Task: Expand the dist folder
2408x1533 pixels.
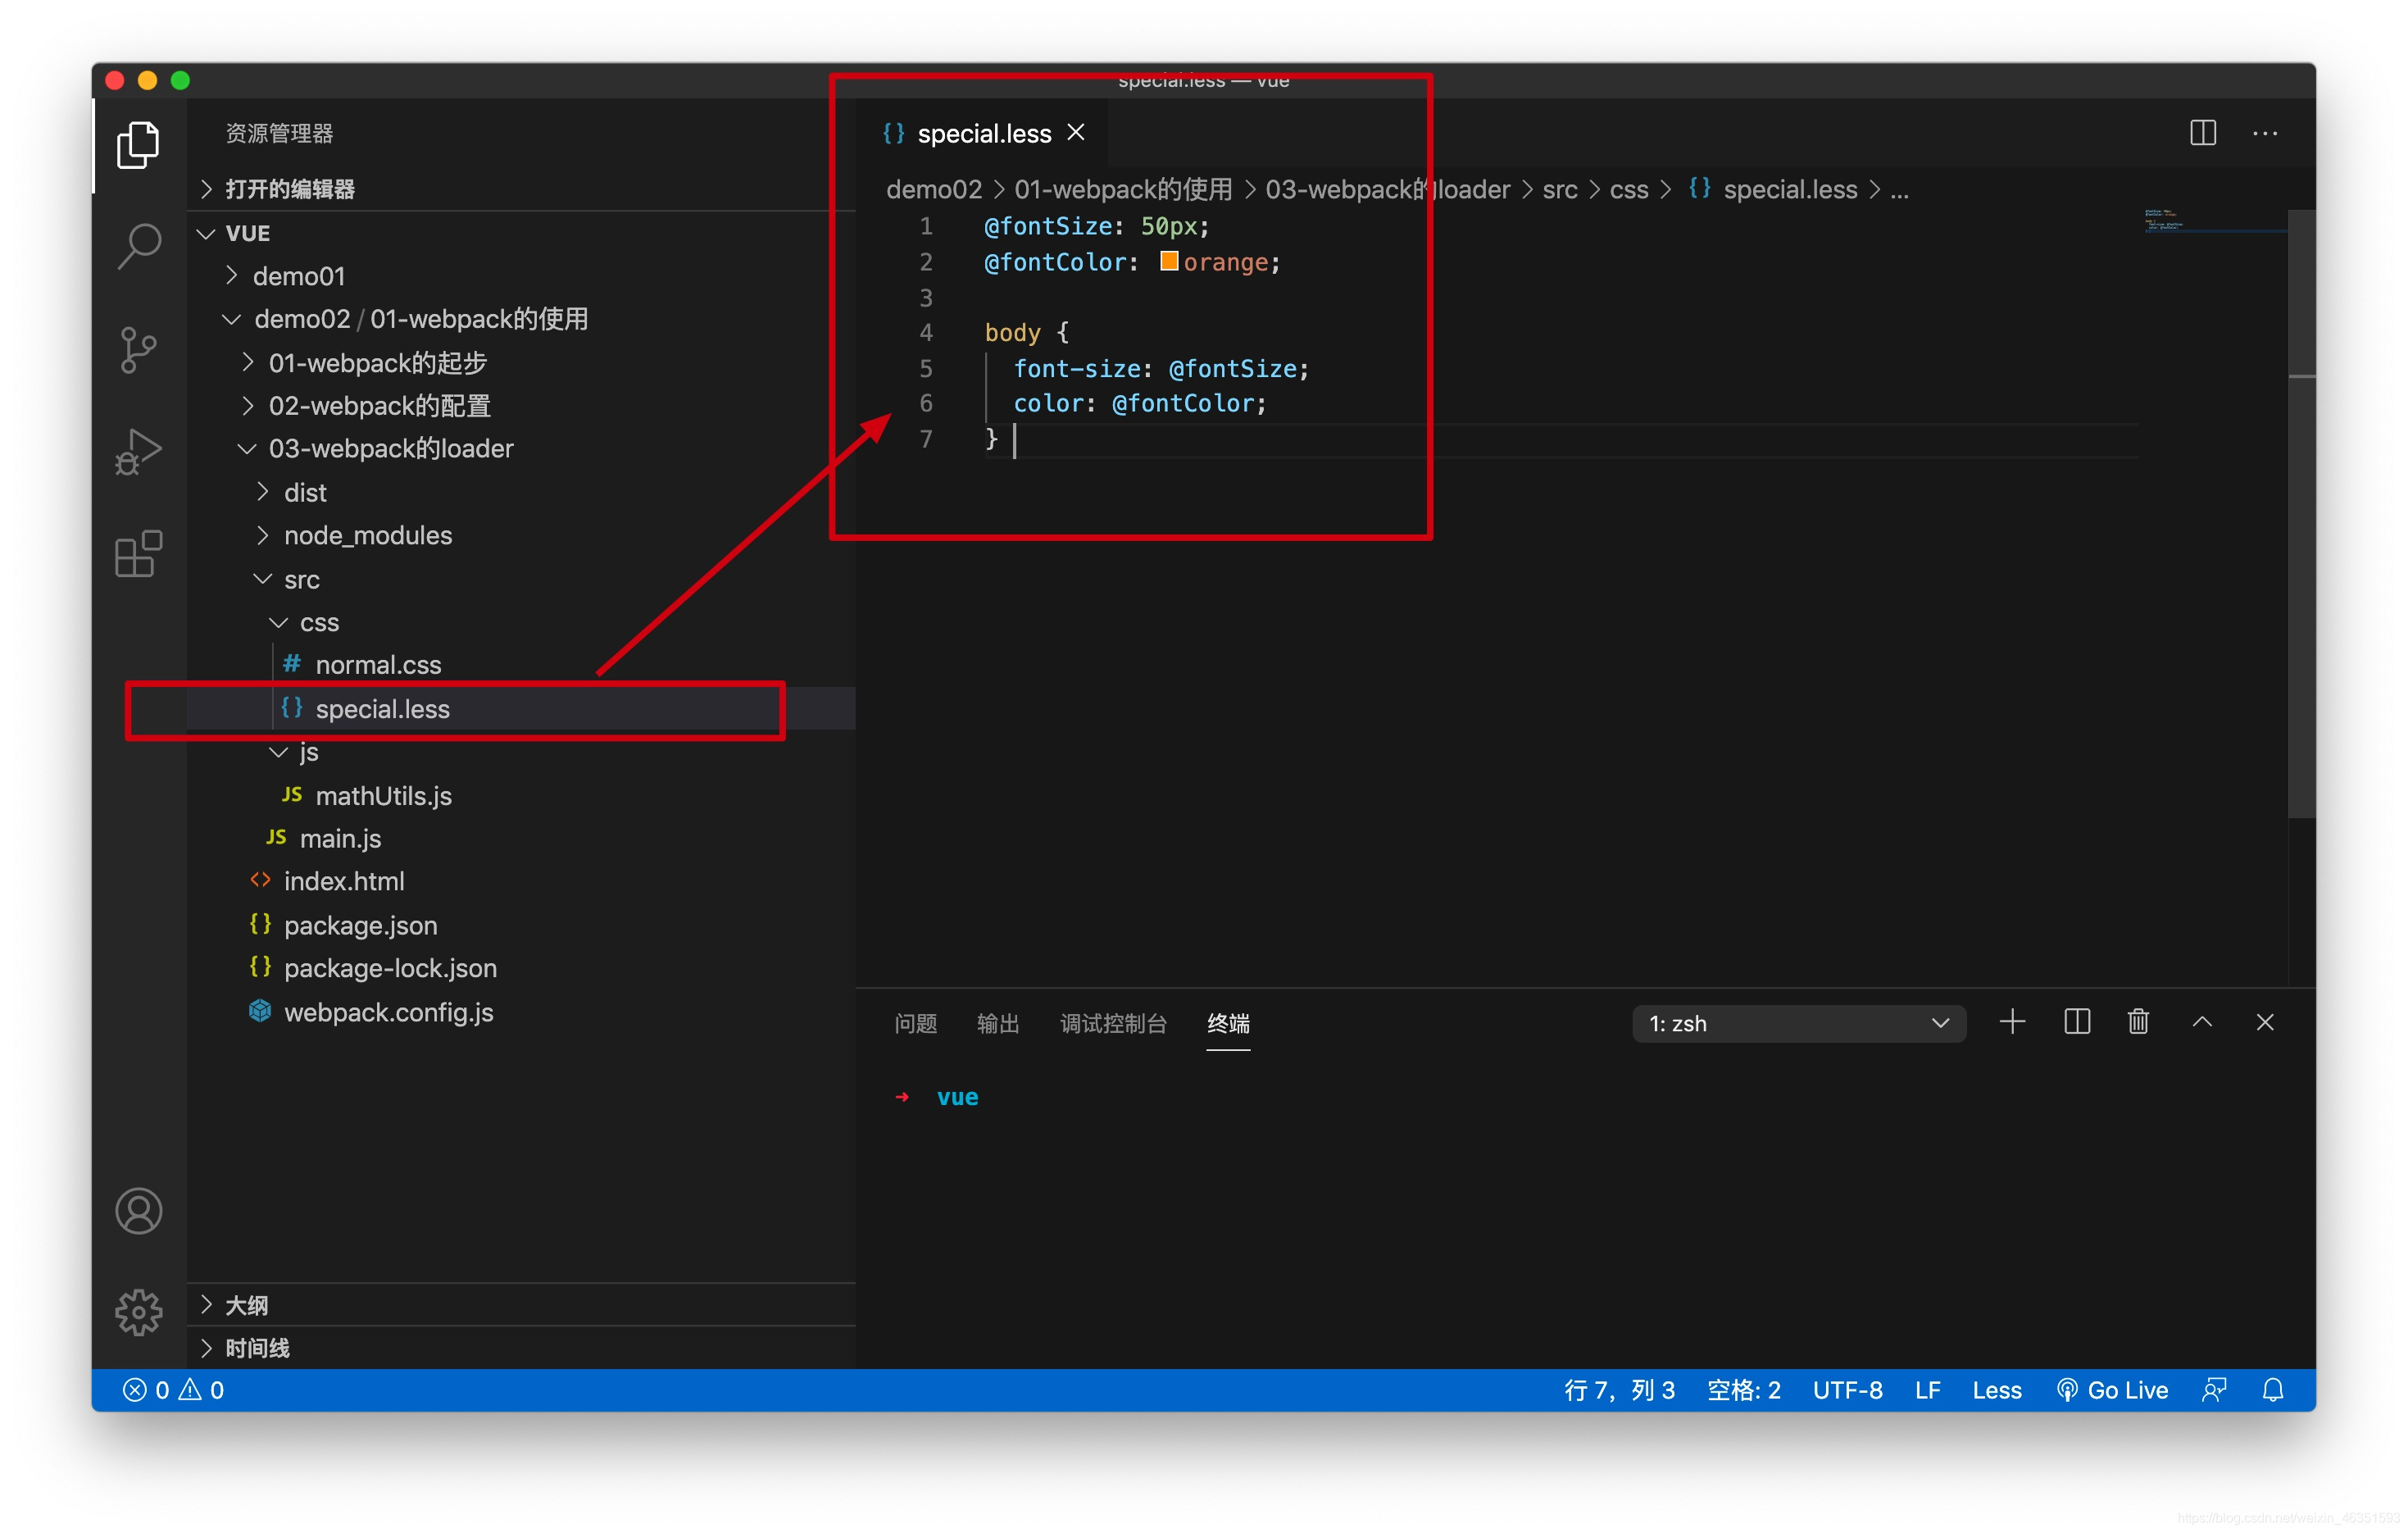Action: click(x=520, y=493)
